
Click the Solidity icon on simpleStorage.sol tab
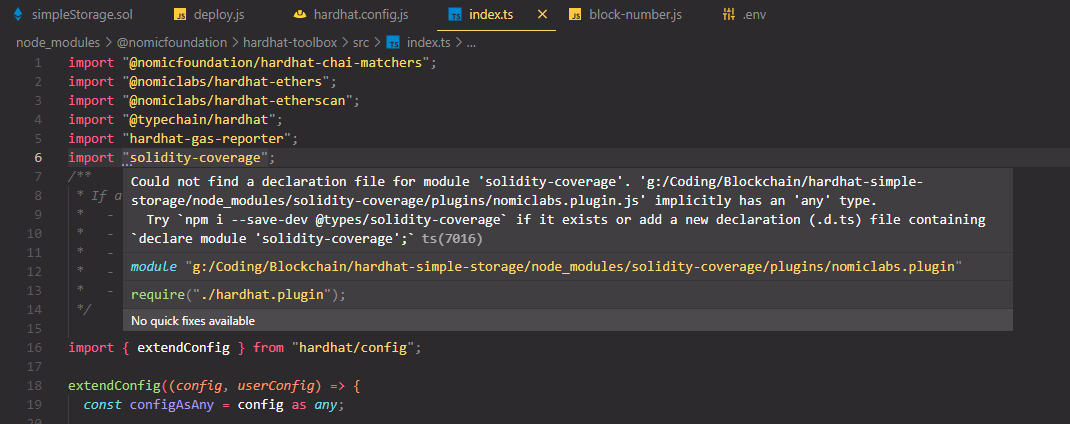tap(18, 14)
